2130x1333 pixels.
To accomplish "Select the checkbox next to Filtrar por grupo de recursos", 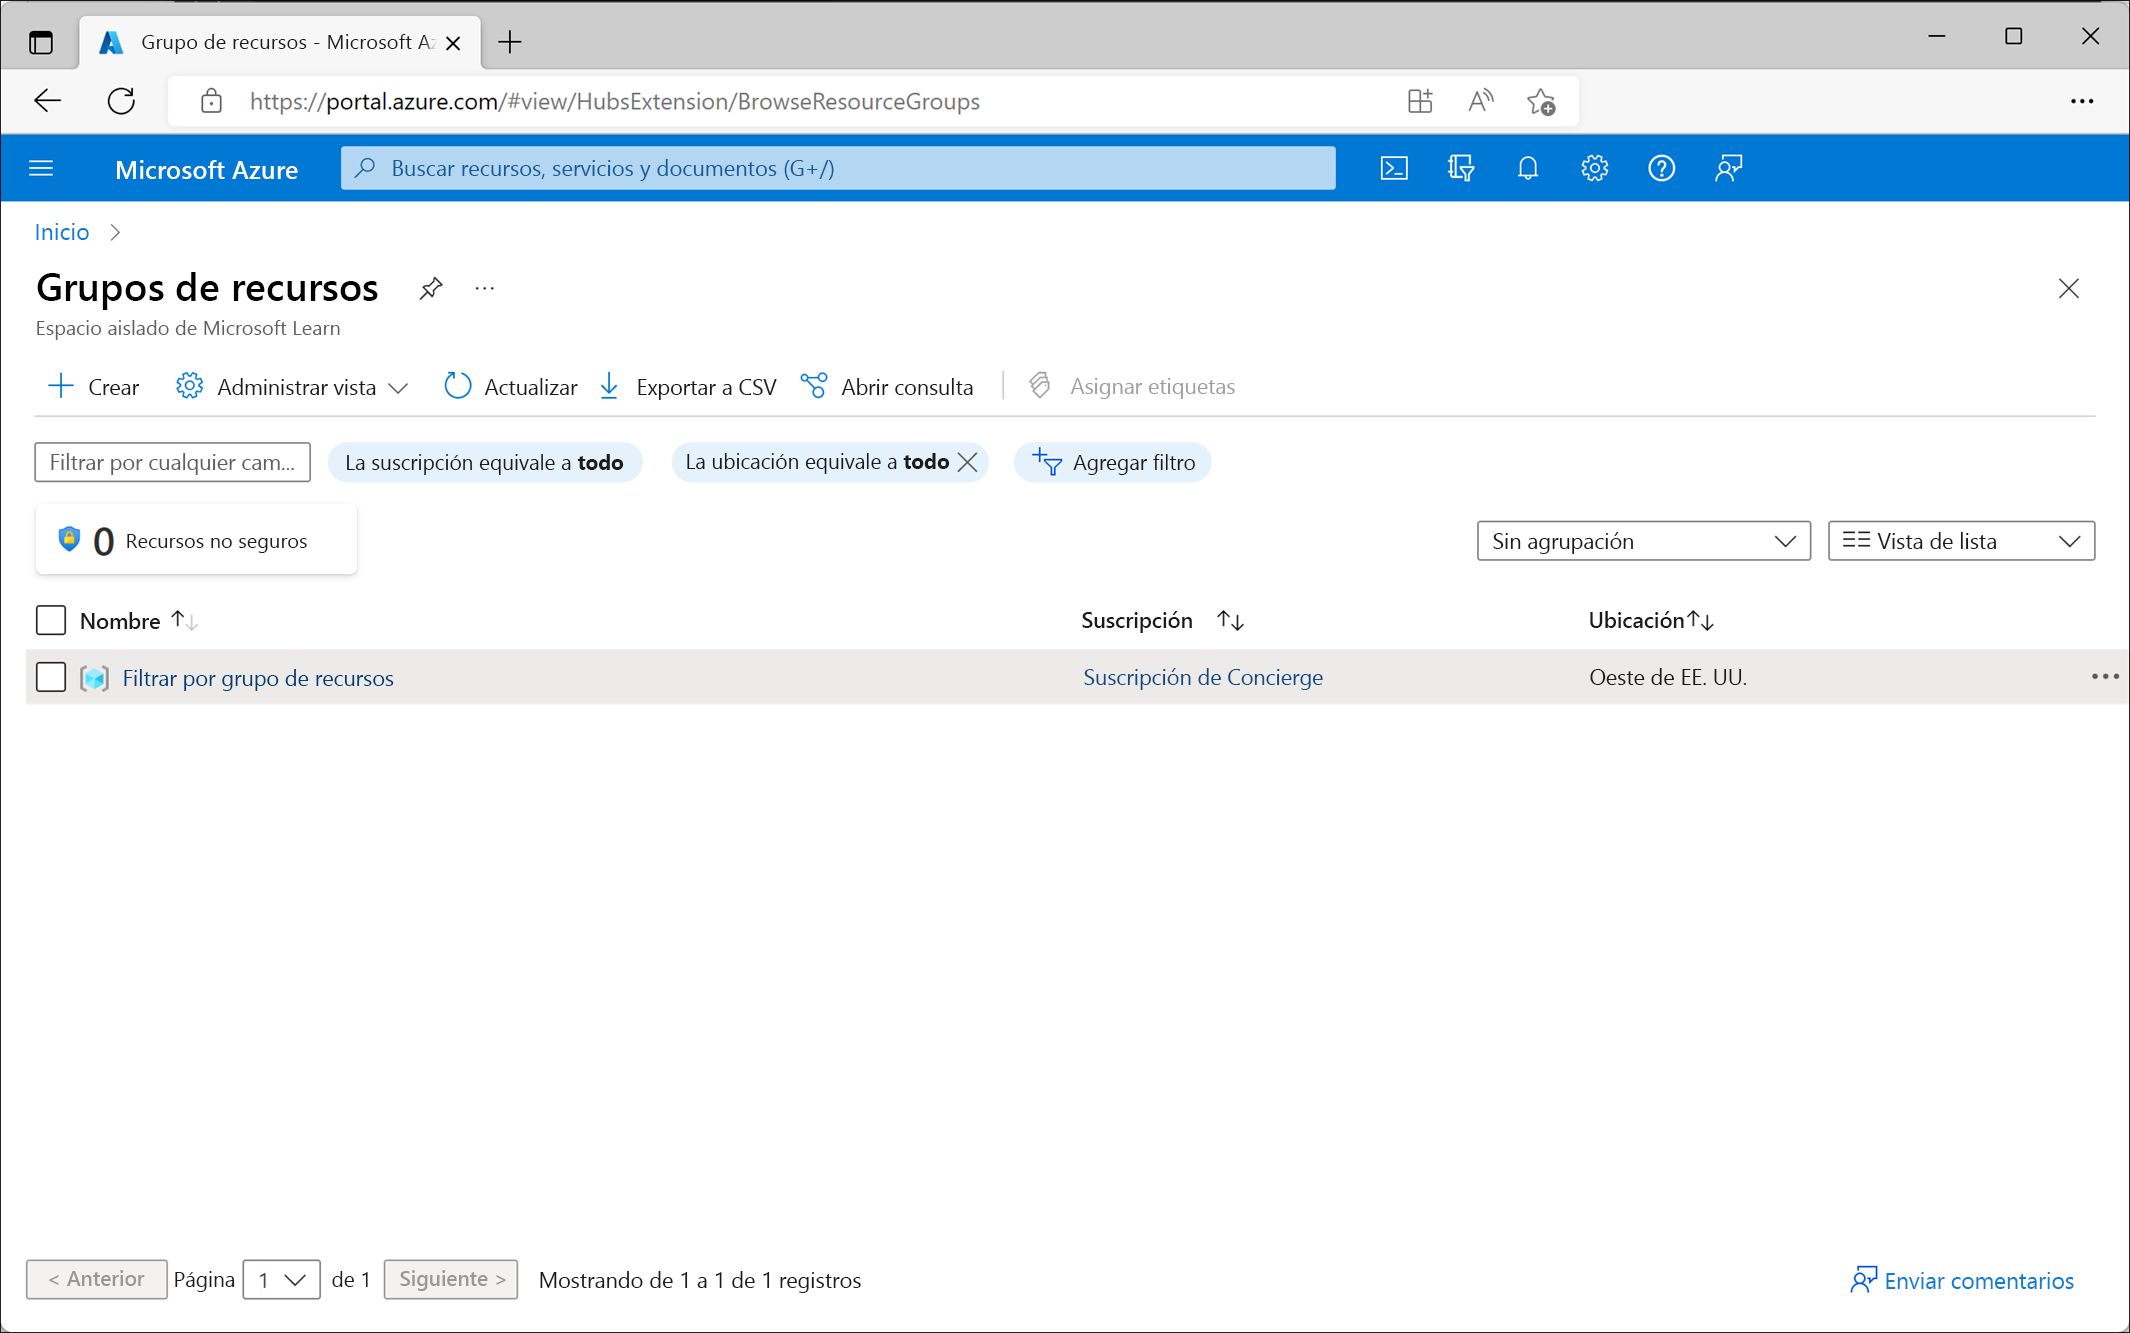I will click(x=51, y=676).
